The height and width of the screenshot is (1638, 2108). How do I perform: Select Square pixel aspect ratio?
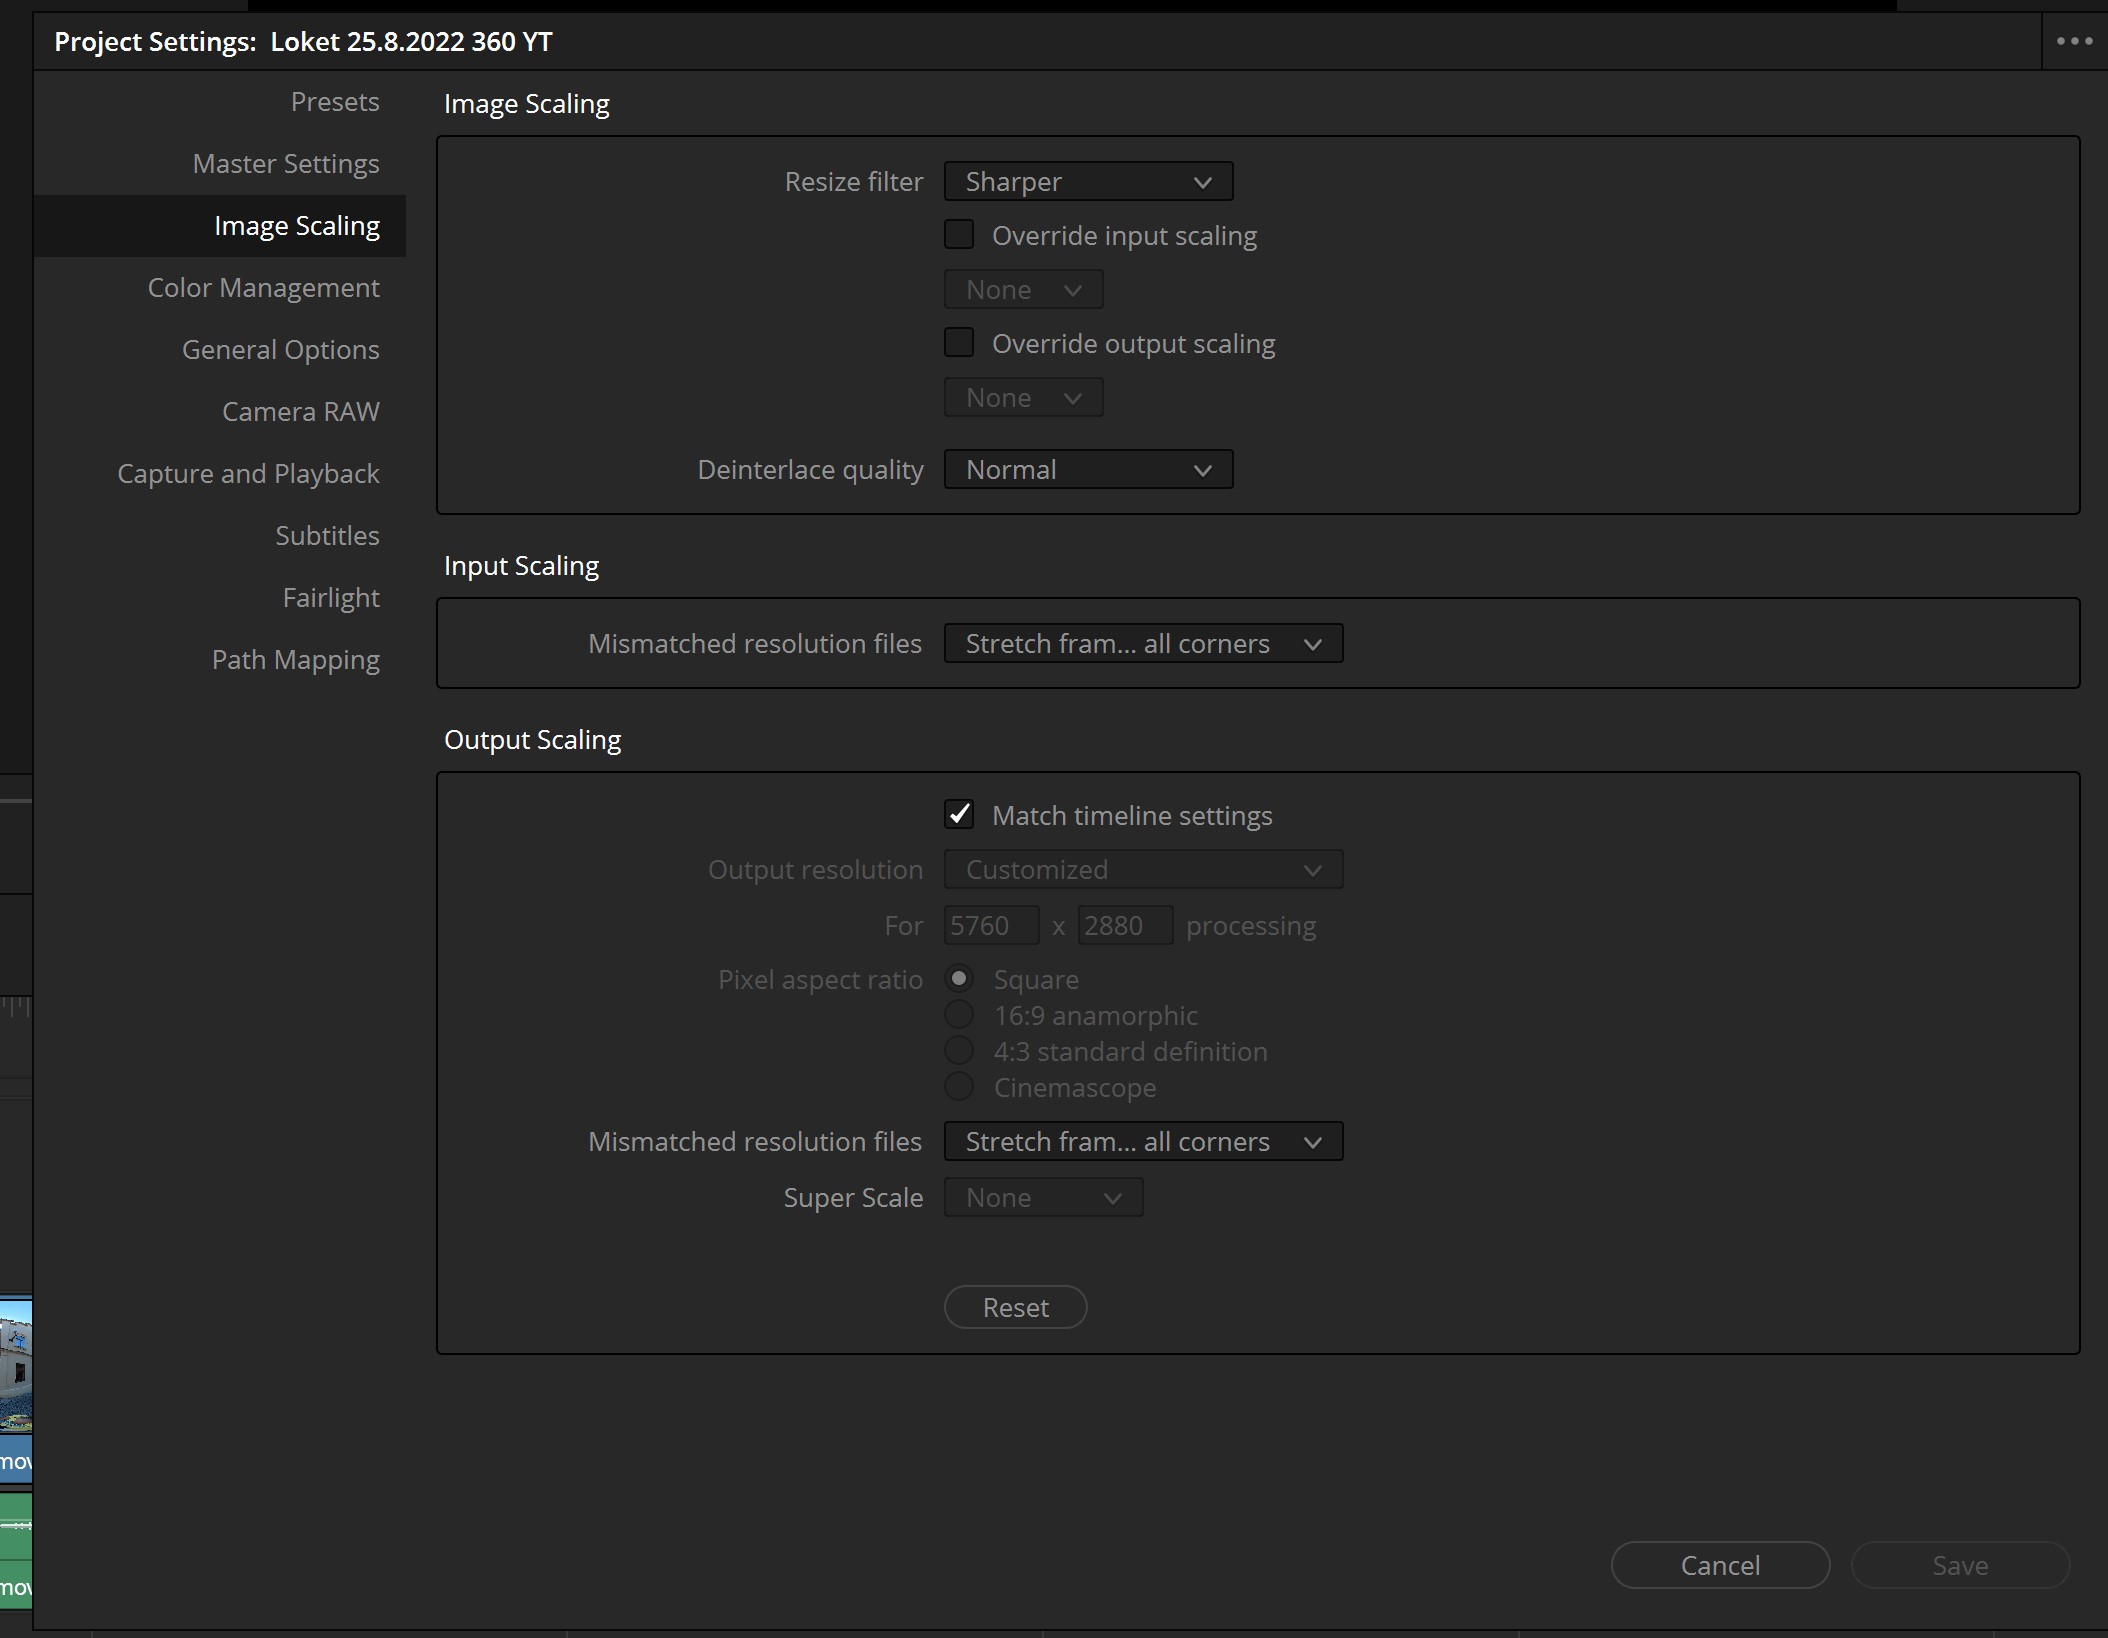point(959,979)
